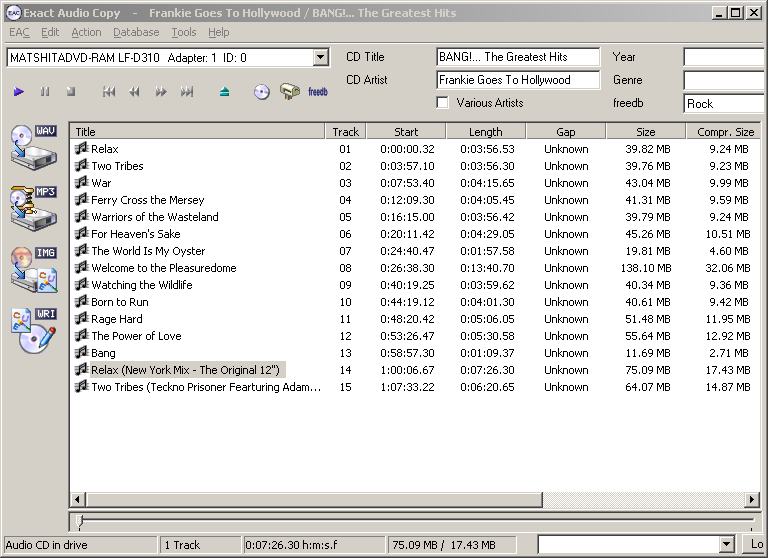Open the Edit menu
This screenshot has height=558, width=768.
point(50,32)
